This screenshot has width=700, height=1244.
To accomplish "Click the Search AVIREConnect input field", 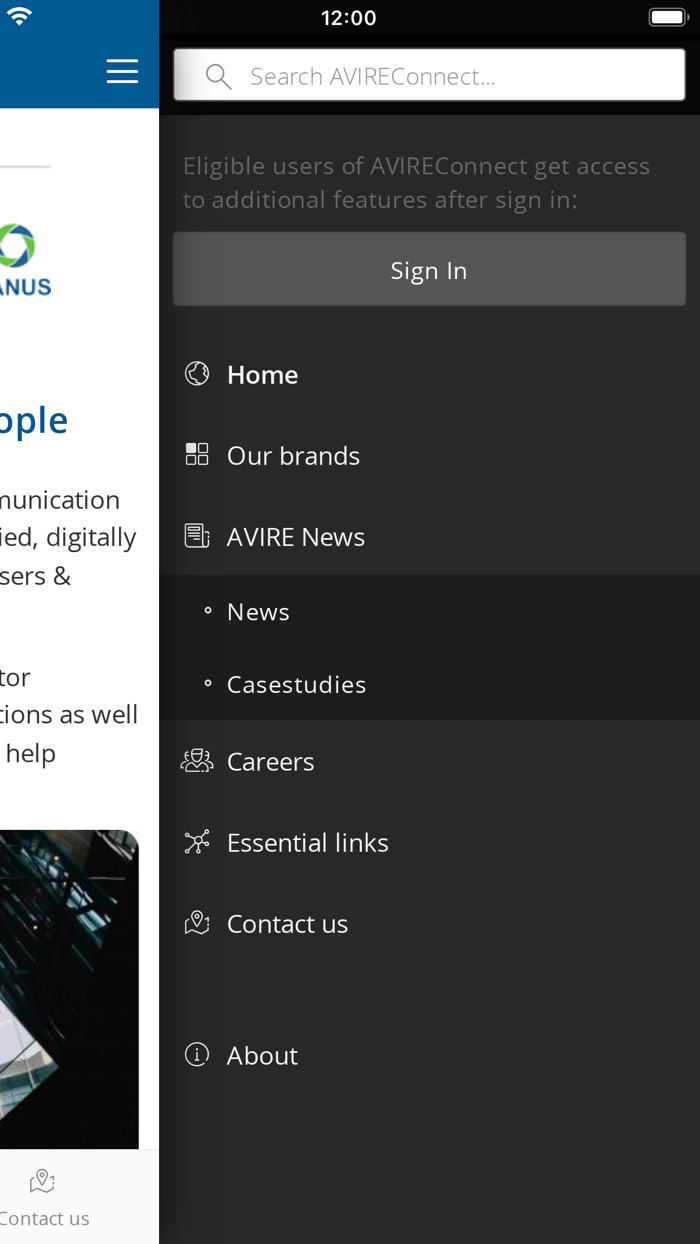I will [430, 74].
